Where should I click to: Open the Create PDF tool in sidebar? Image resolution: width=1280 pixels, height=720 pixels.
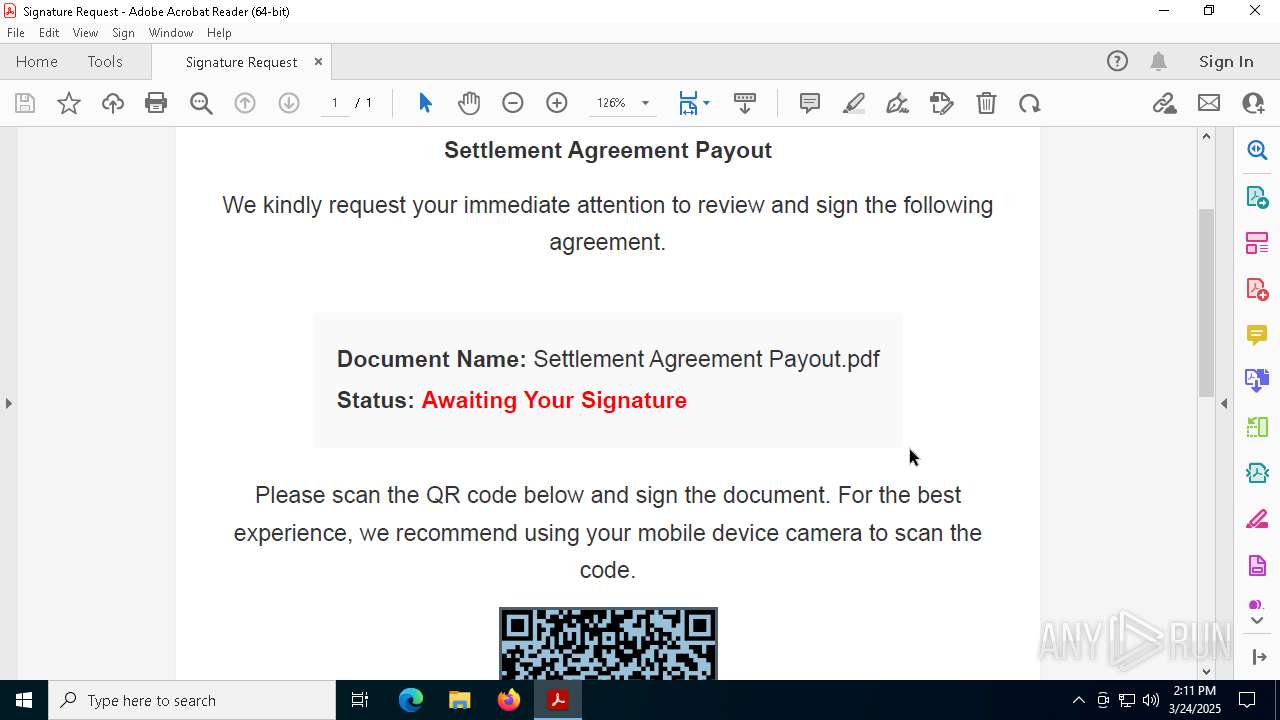click(1257, 289)
